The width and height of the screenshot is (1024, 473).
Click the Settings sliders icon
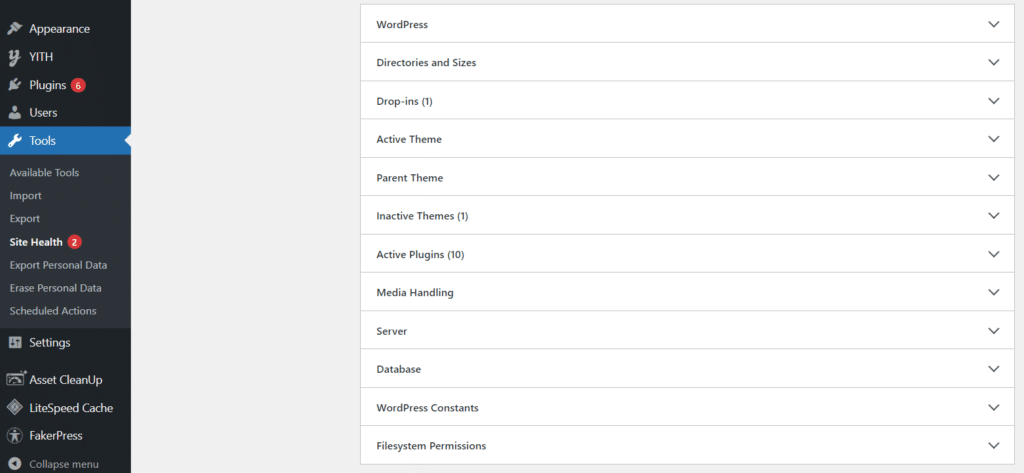(x=15, y=342)
